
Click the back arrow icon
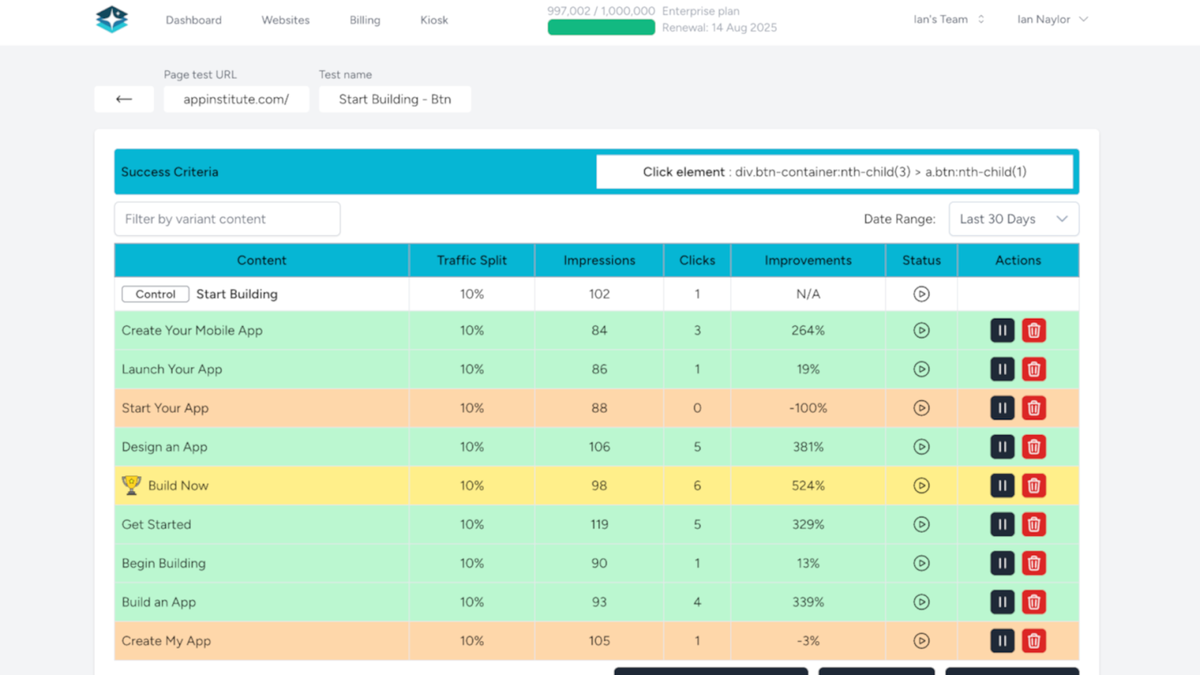[x=123, y=99]
